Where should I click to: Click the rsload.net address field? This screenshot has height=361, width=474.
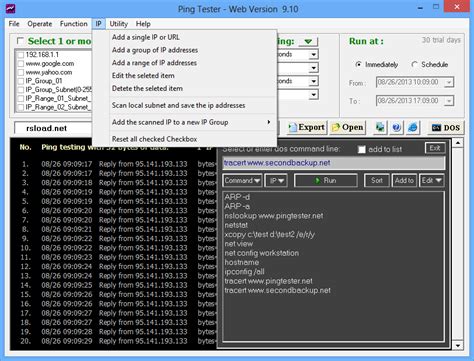tap(53, 128)
